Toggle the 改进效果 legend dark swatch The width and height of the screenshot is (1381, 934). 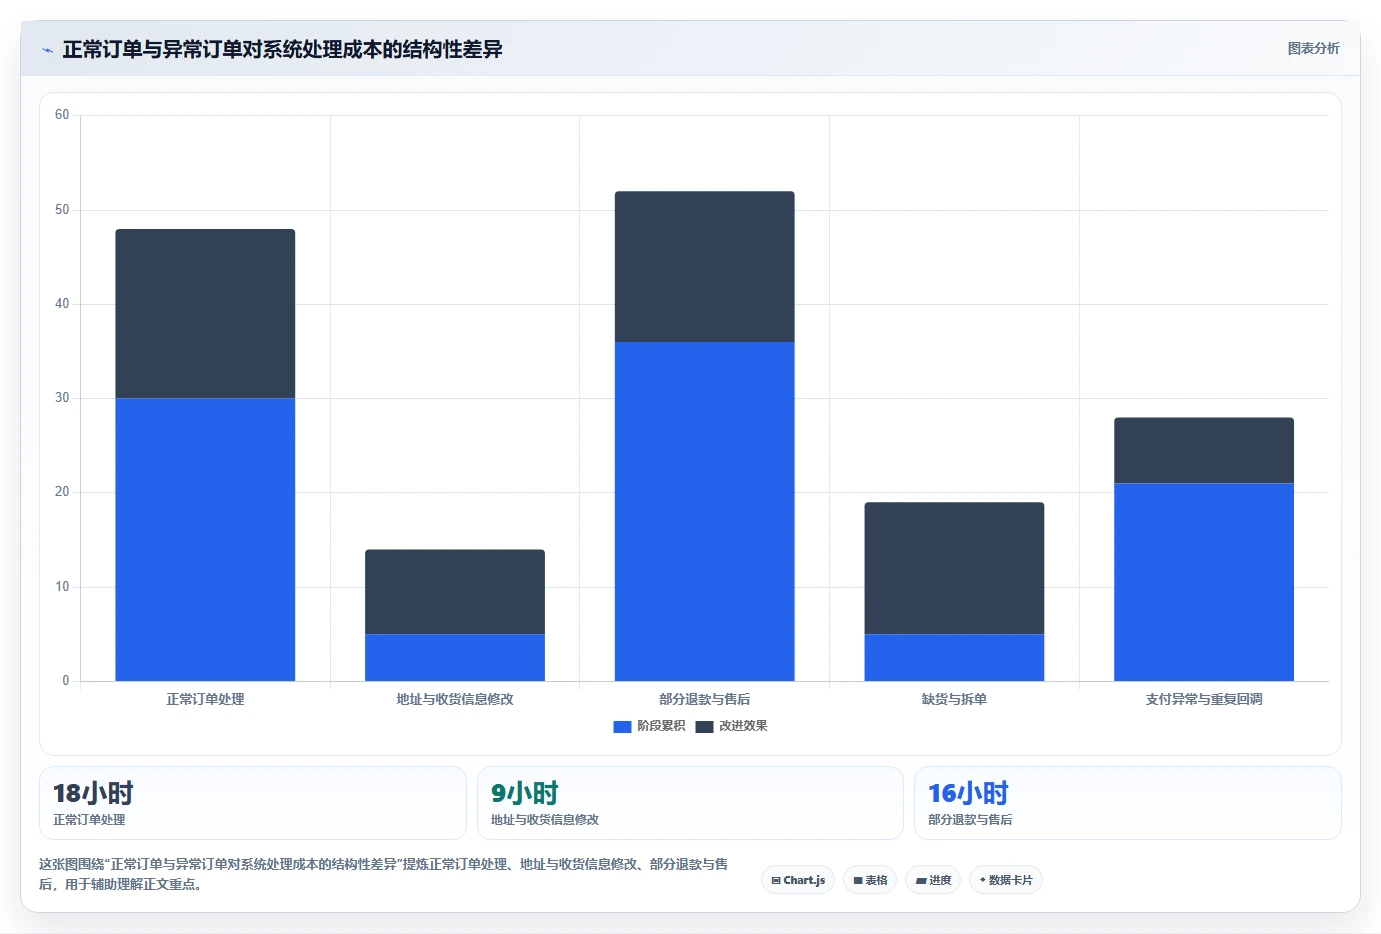[704, 726]
